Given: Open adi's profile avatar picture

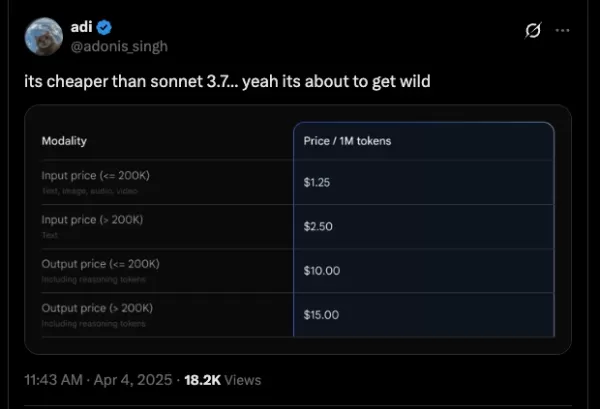Looking at the screenshot, I should (x=44, y=36).
